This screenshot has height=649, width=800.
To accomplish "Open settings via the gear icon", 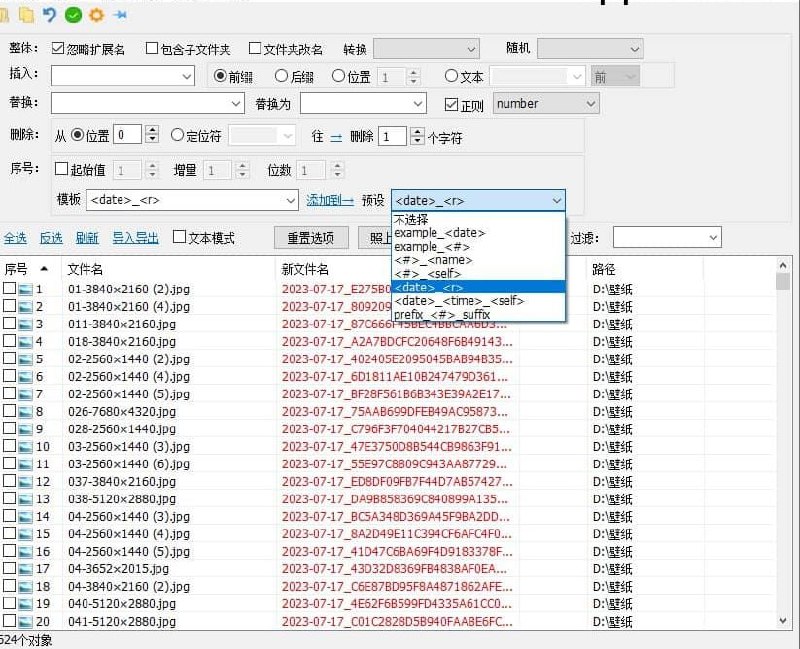I will click(96, 15).
